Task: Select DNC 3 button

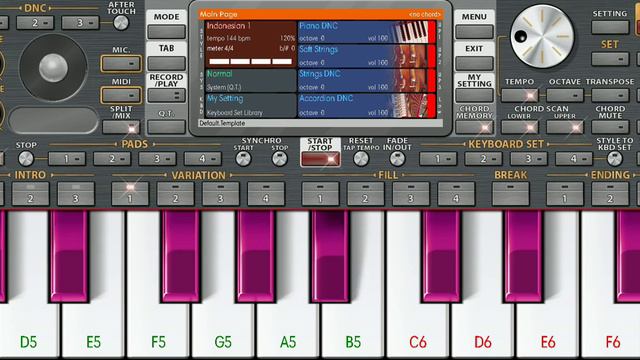Action: point(80,23)
